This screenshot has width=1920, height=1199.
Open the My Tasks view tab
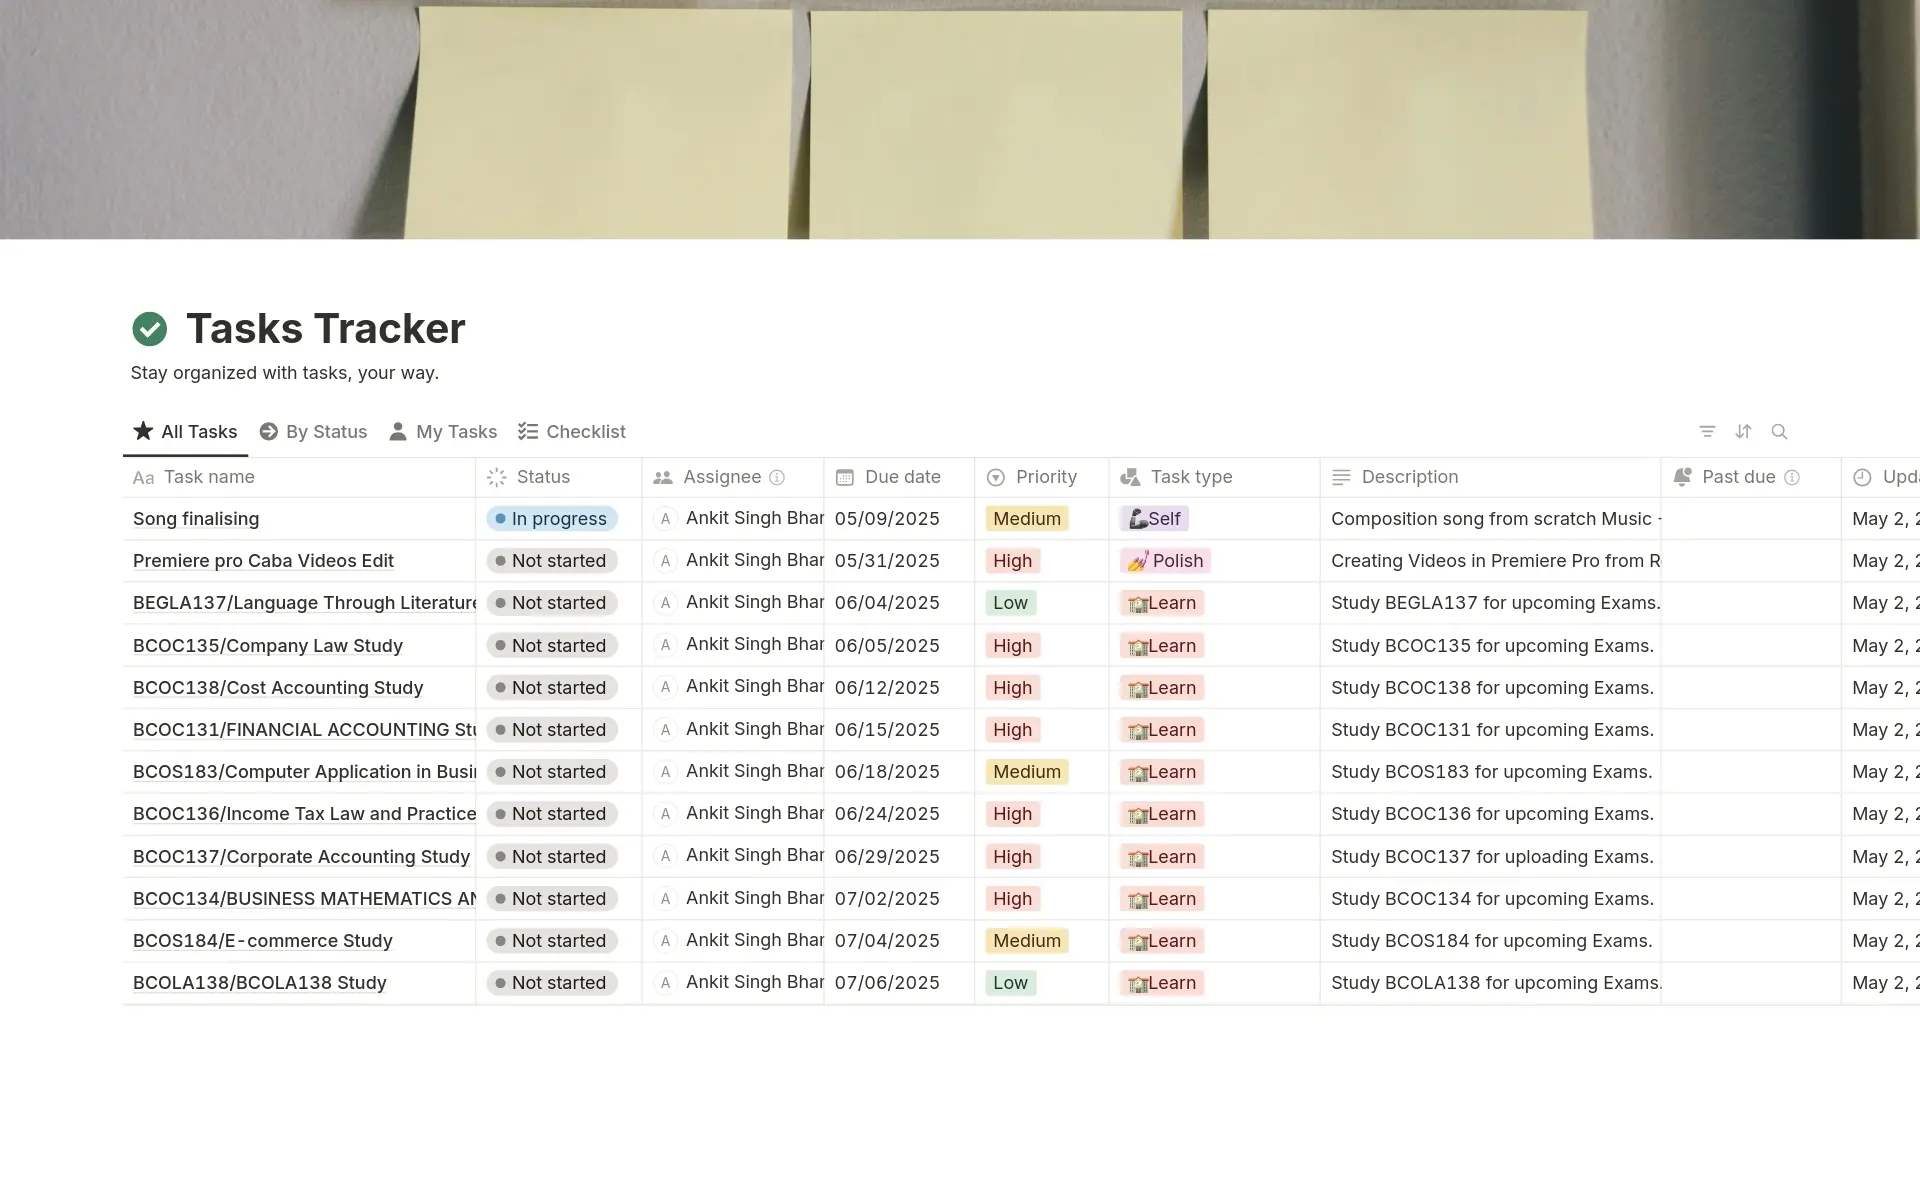point(443,432)
